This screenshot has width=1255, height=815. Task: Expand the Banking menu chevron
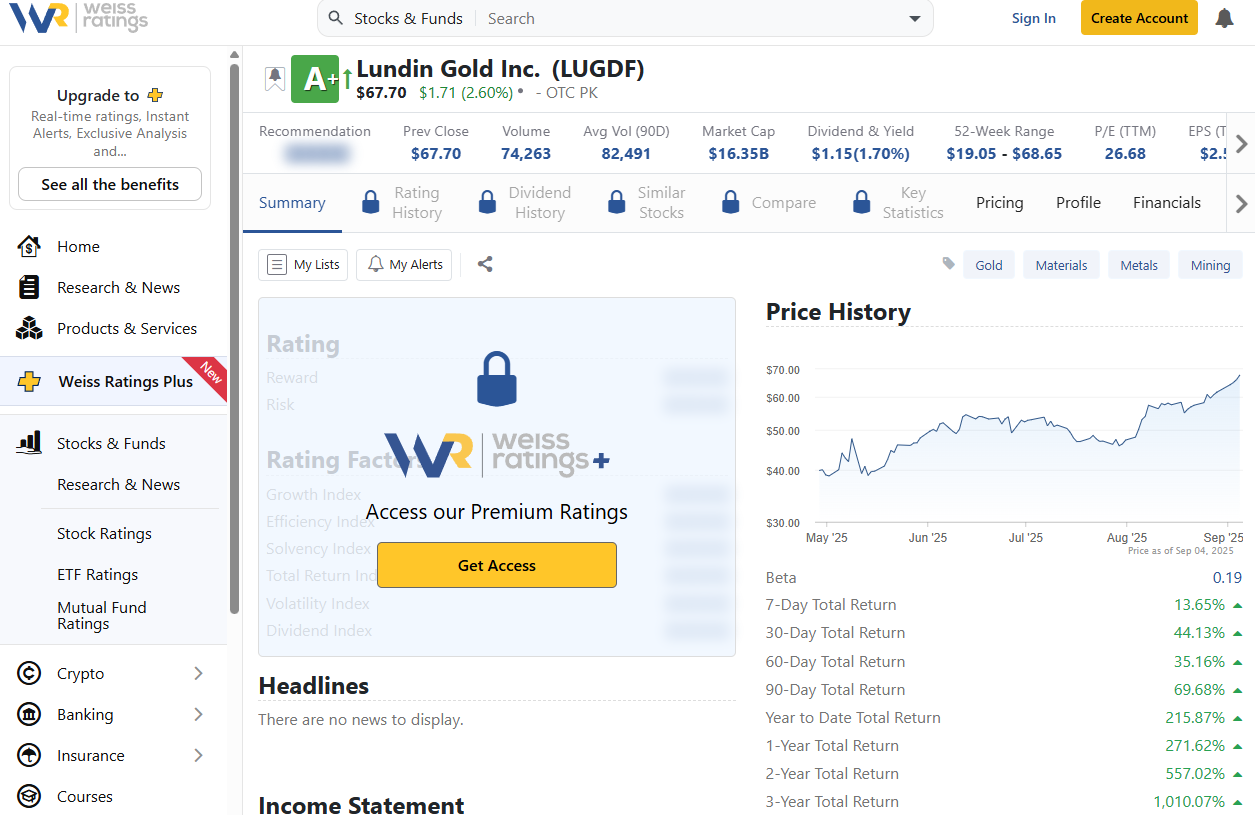[198, 714]
